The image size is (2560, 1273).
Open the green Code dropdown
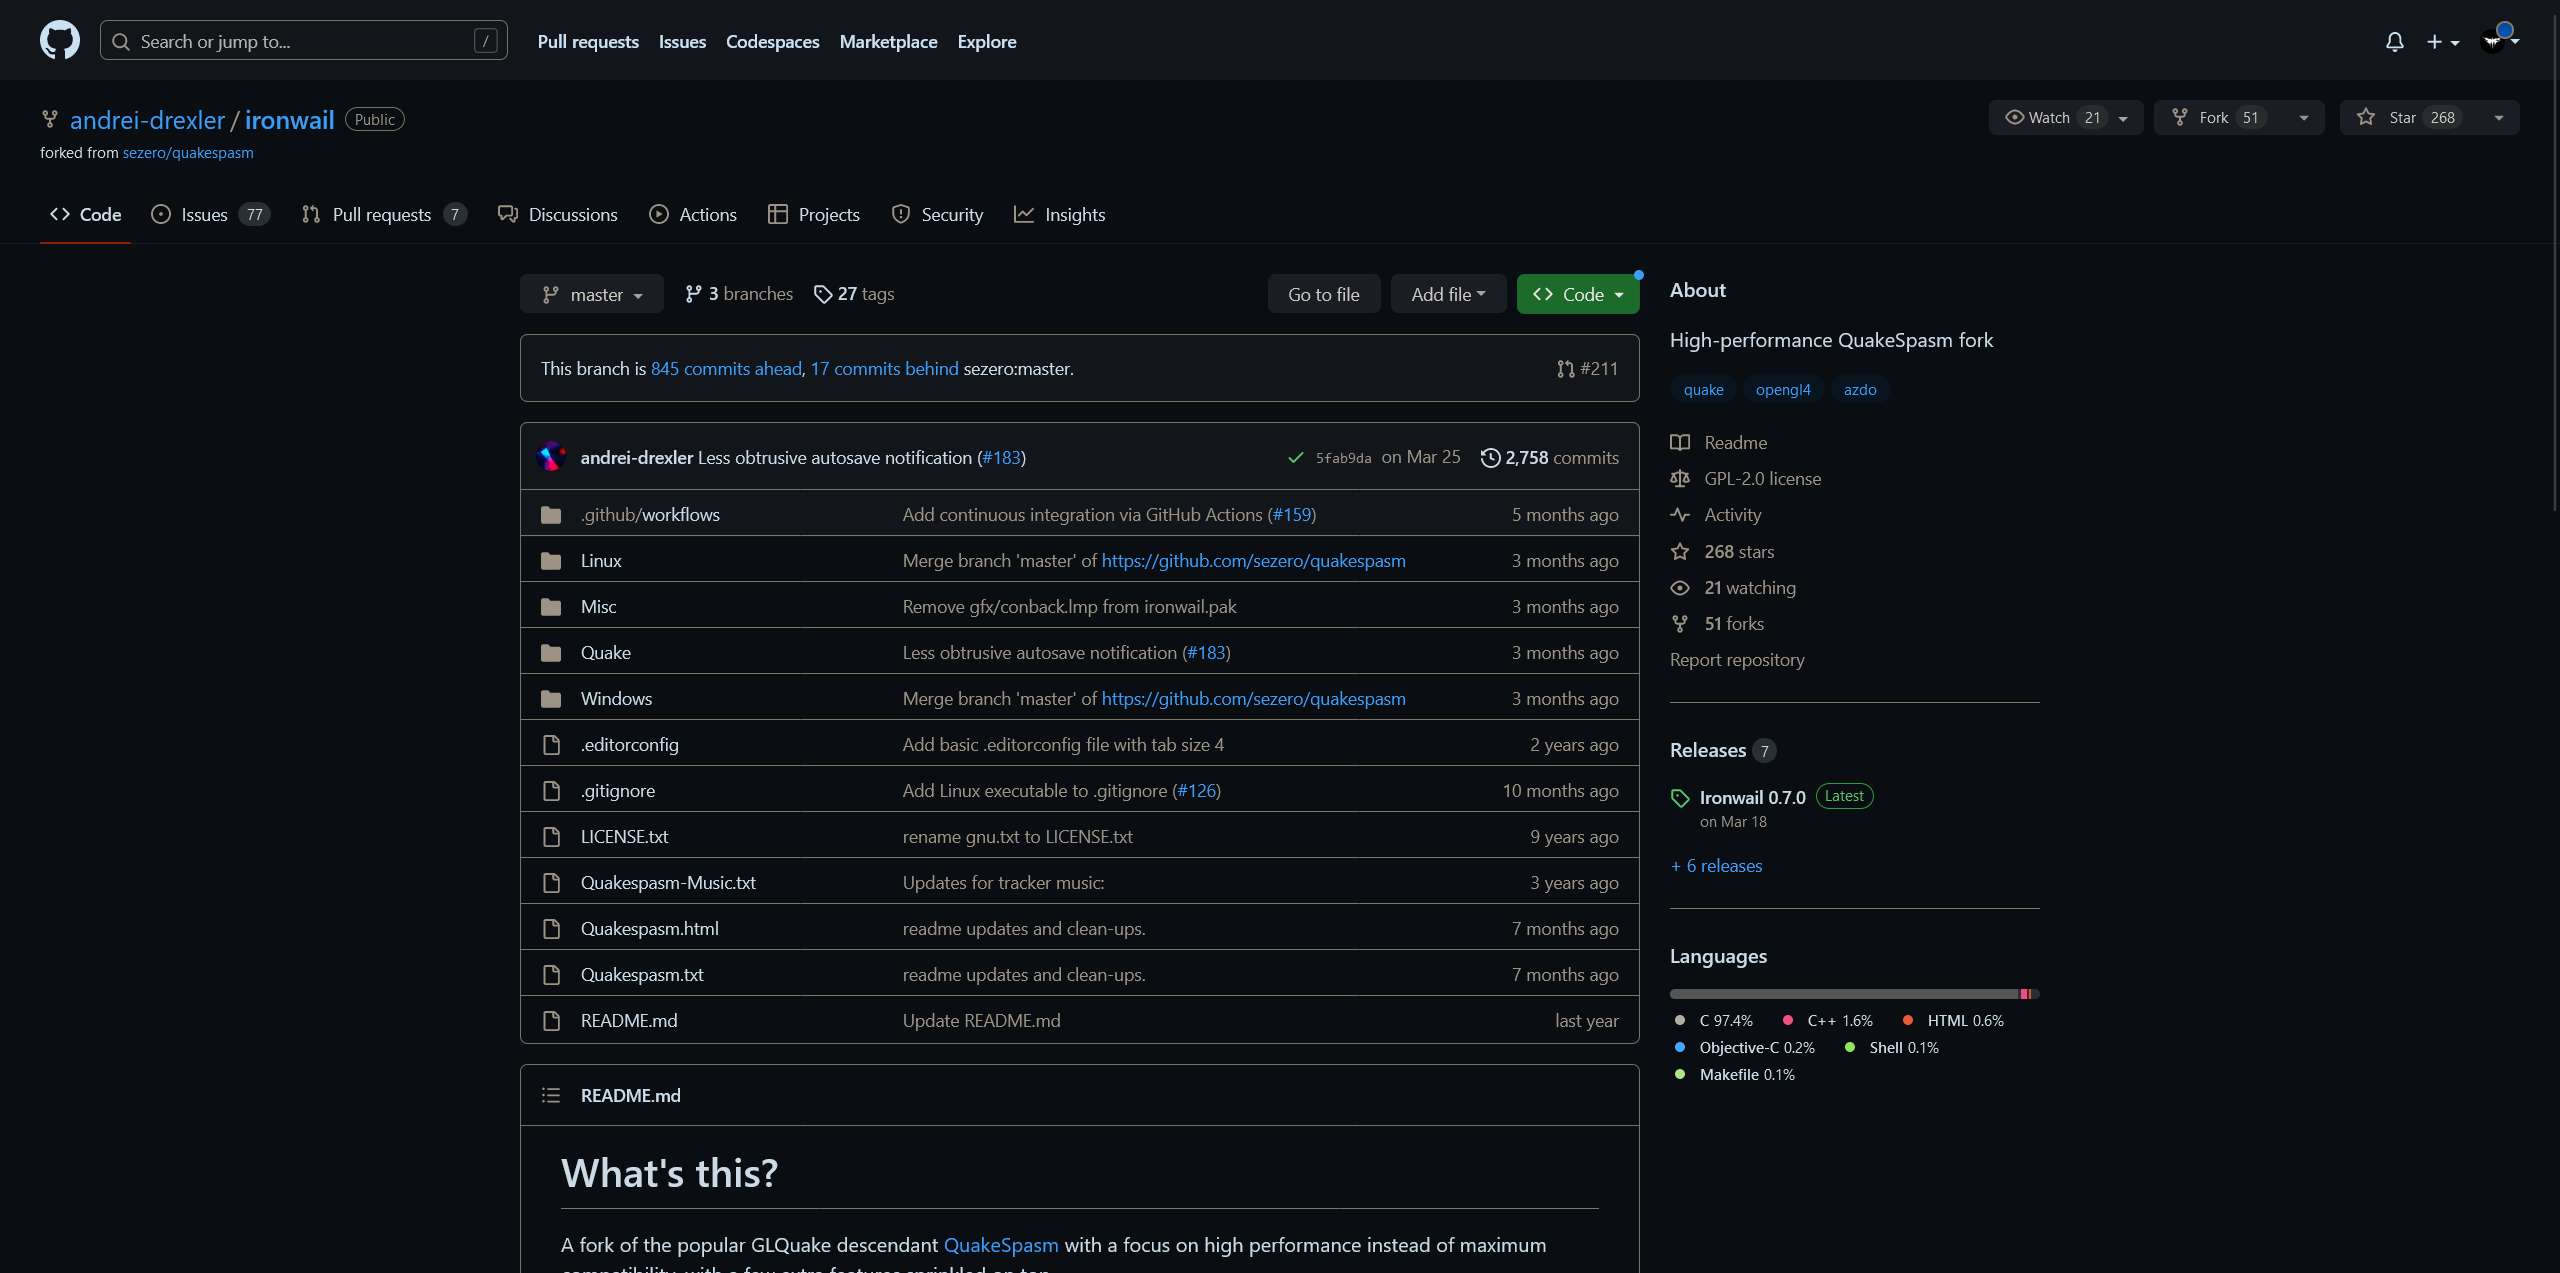pyautogui.click(x=1578, y=294)
